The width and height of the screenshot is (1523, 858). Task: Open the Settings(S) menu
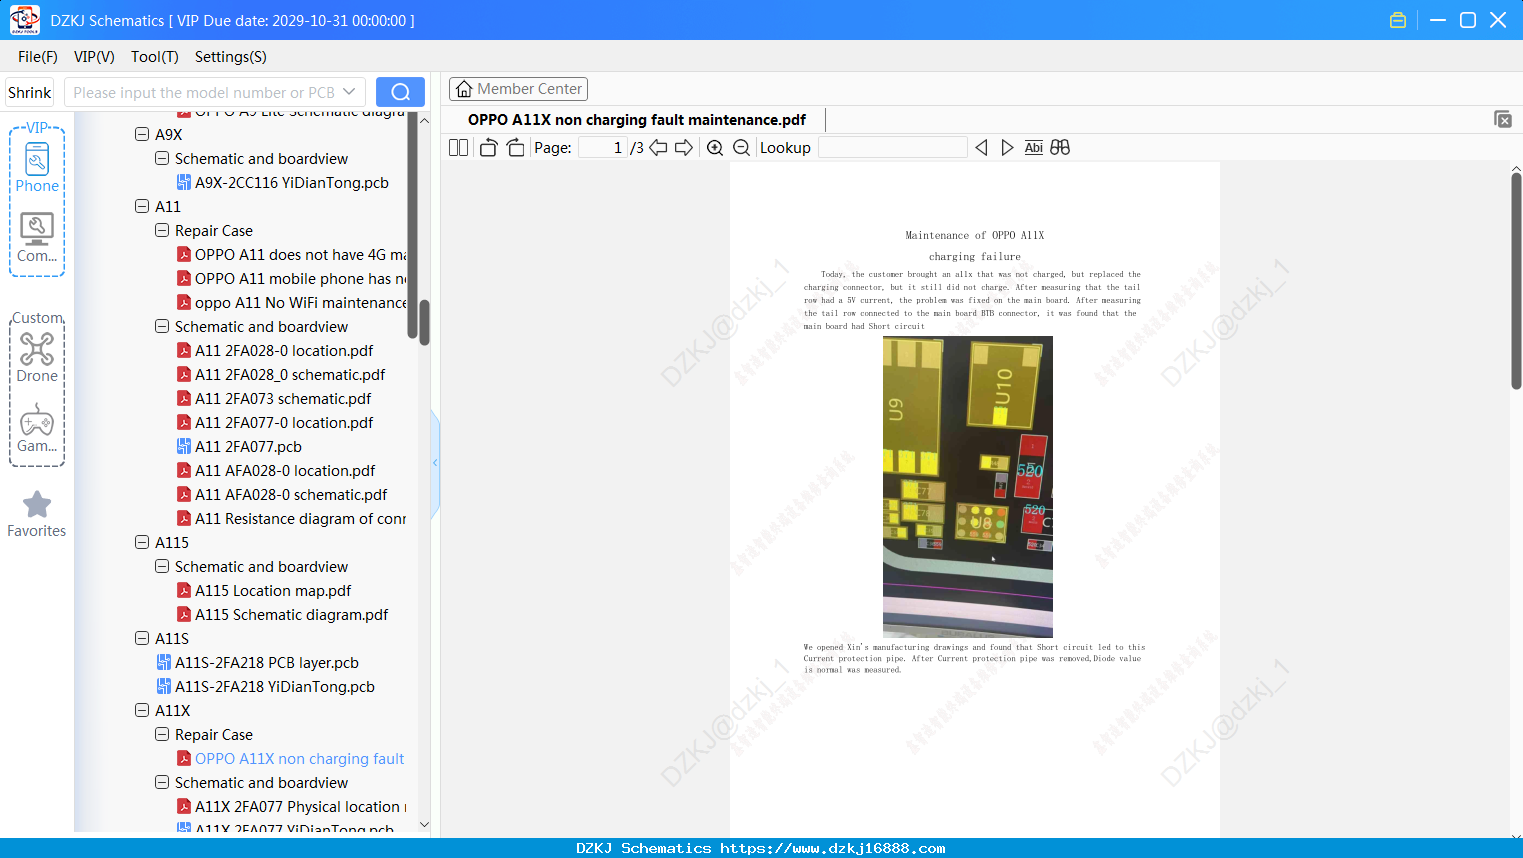(231, 57)
